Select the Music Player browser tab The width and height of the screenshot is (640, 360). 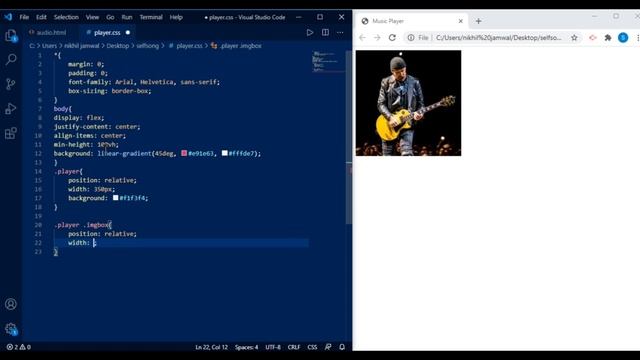pyautogui.click(x=412, y=21)
